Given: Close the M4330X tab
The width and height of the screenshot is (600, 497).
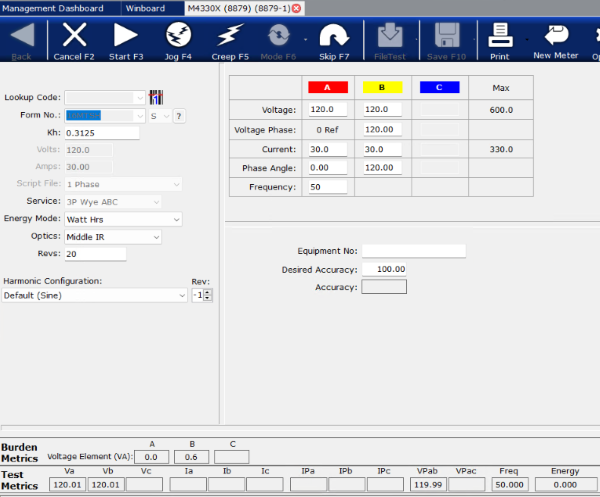Looking at the screenshot, I should [x=296, y=8].
